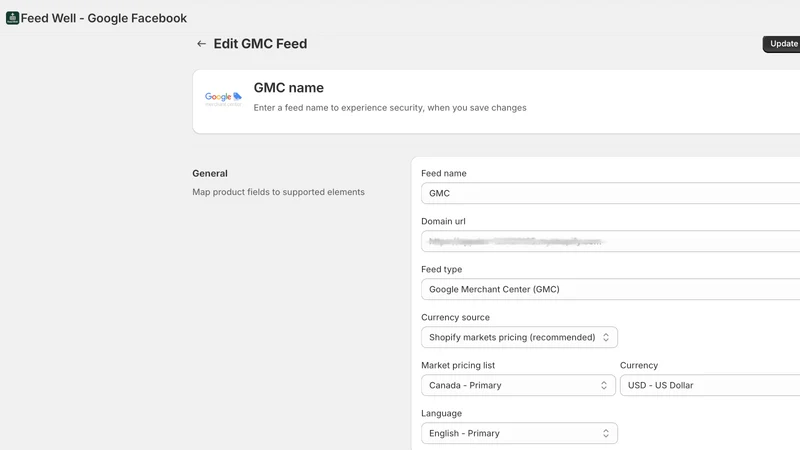
Task: Click the Update button
Action: pos(782,44)
